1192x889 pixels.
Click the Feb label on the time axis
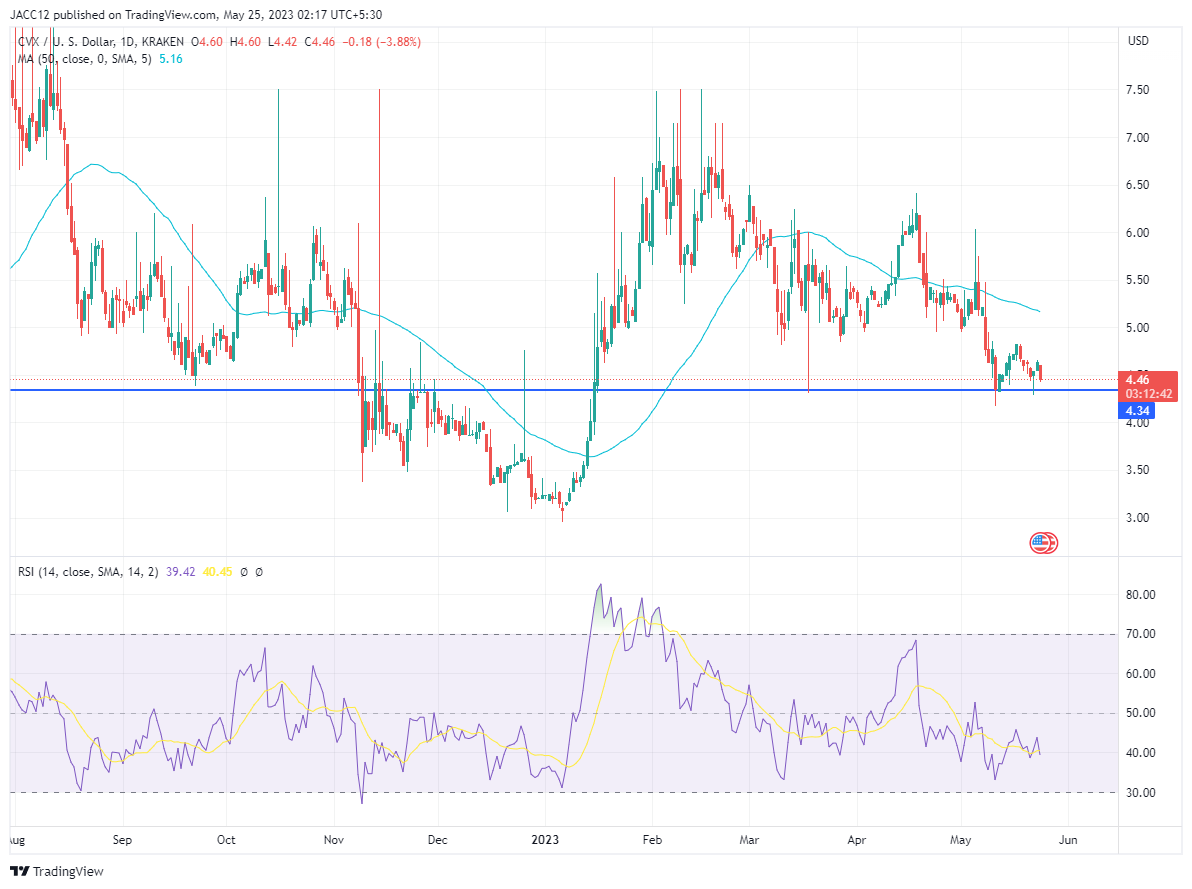(652, 840)
